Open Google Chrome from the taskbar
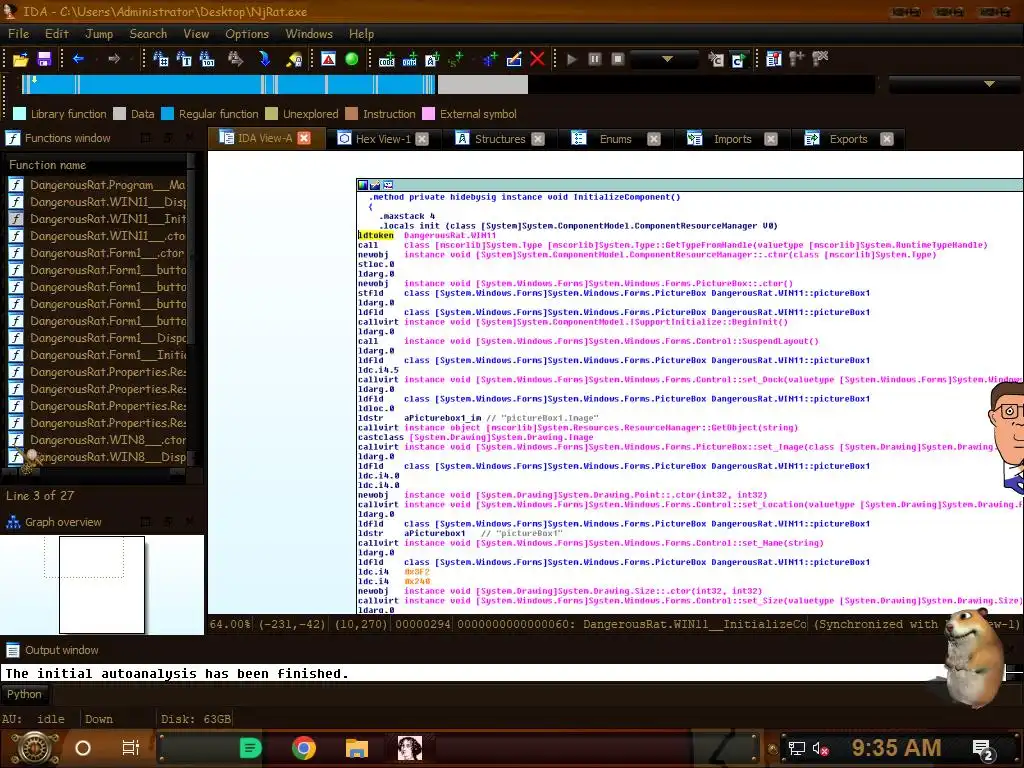Viewport: 1024px width, 768px height. (304, 748)
